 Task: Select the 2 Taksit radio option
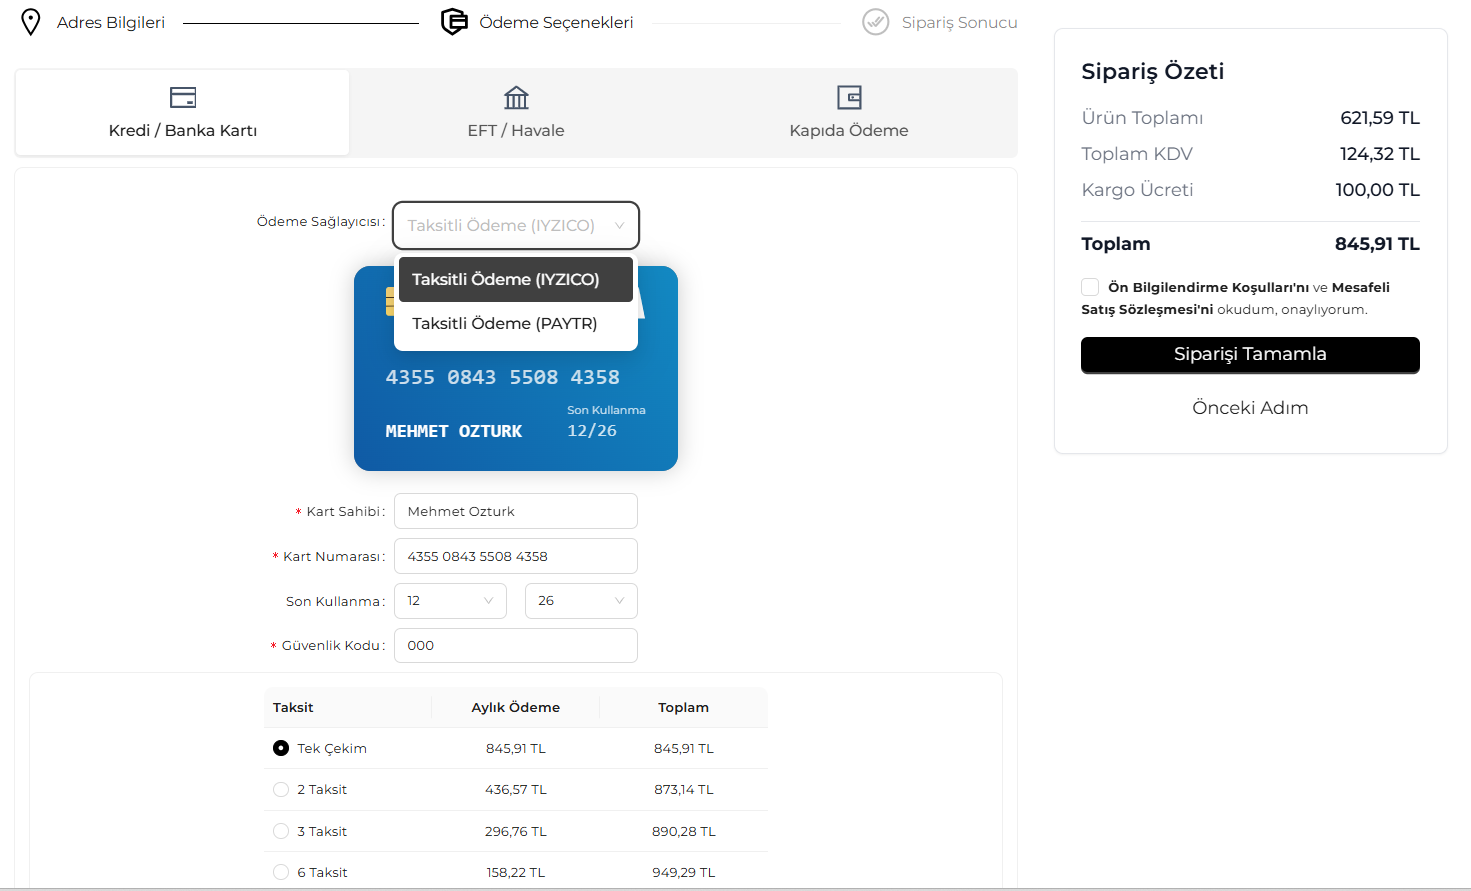281,789
